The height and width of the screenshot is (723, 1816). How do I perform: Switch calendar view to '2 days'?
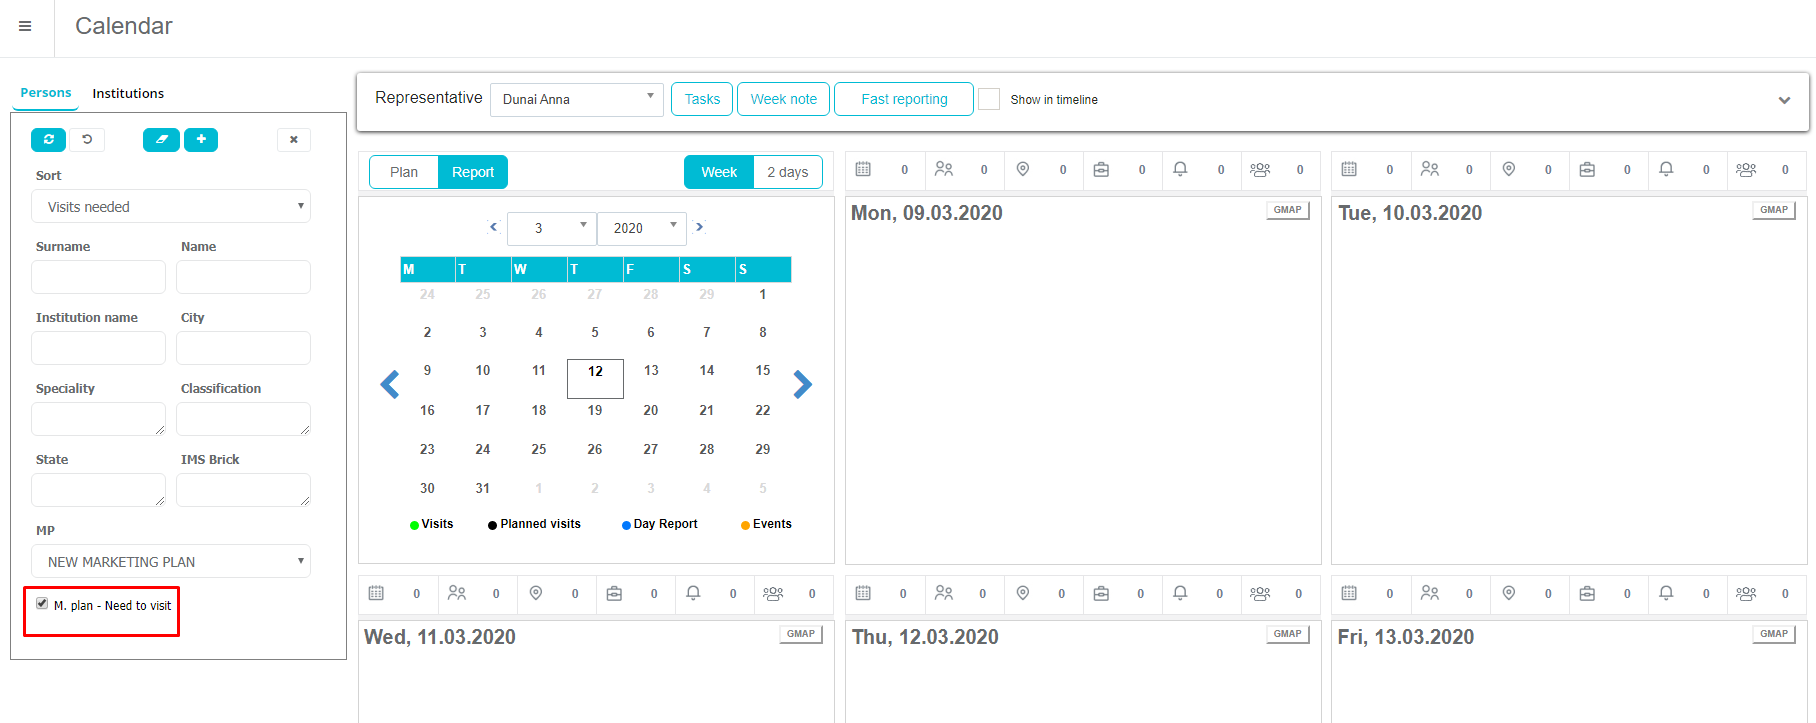pos(787,172)
